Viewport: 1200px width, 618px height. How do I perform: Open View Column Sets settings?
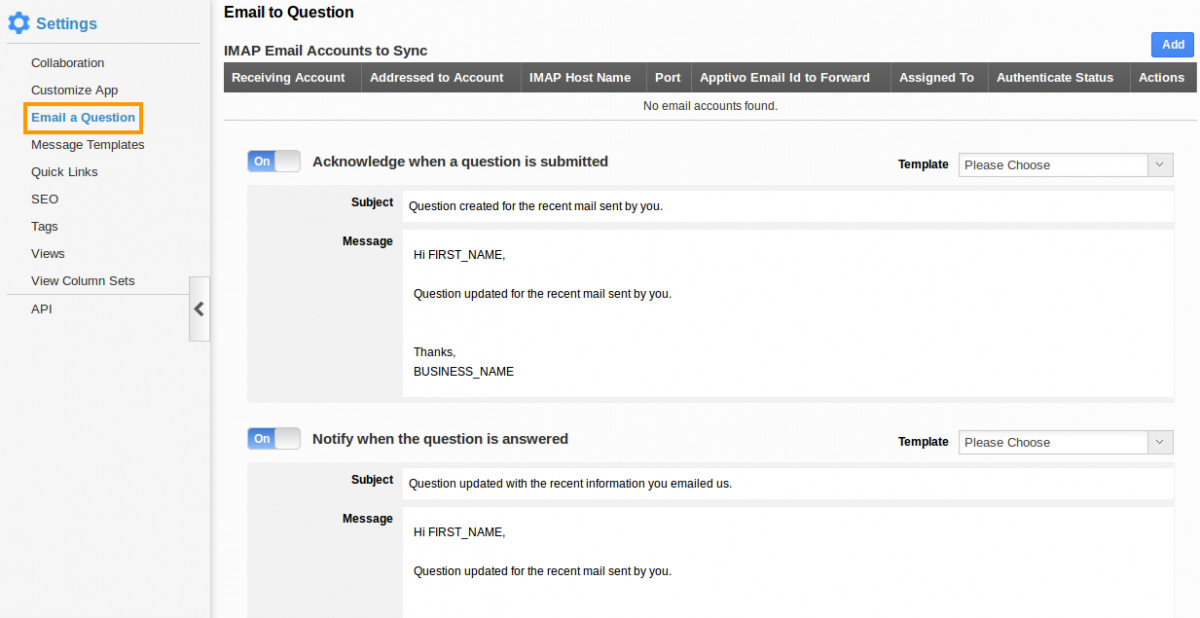pyautogui.click(x=82, y=281)
